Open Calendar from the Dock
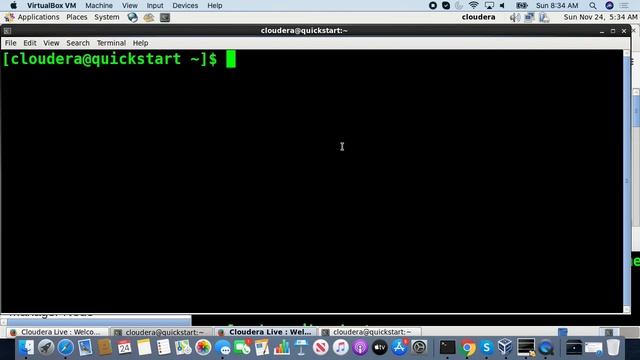This screenshot has width=640, height=360. (x=124, y=347)
